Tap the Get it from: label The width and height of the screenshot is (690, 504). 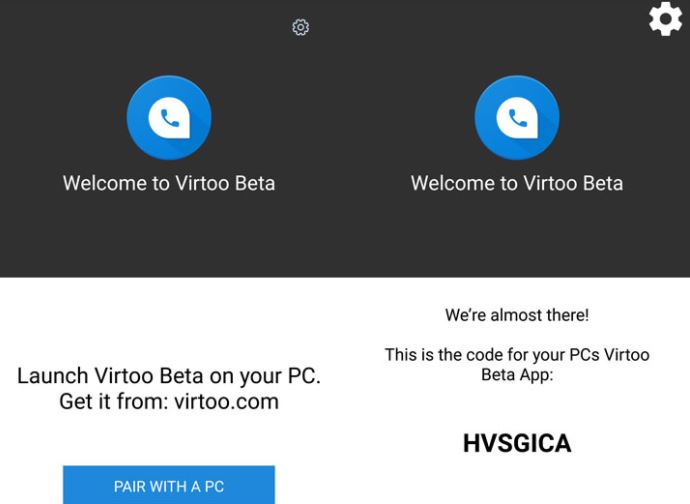pos(114,401)
